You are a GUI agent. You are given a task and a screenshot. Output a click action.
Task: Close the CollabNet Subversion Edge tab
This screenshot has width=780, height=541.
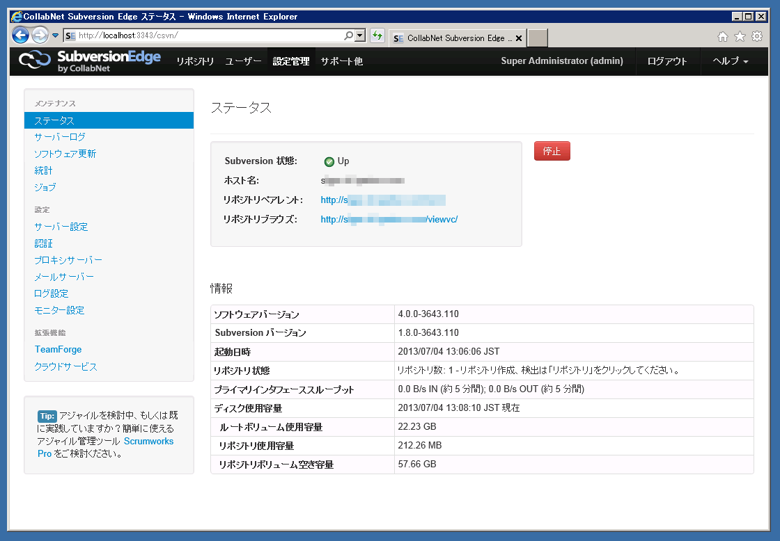tap(519, 38)
